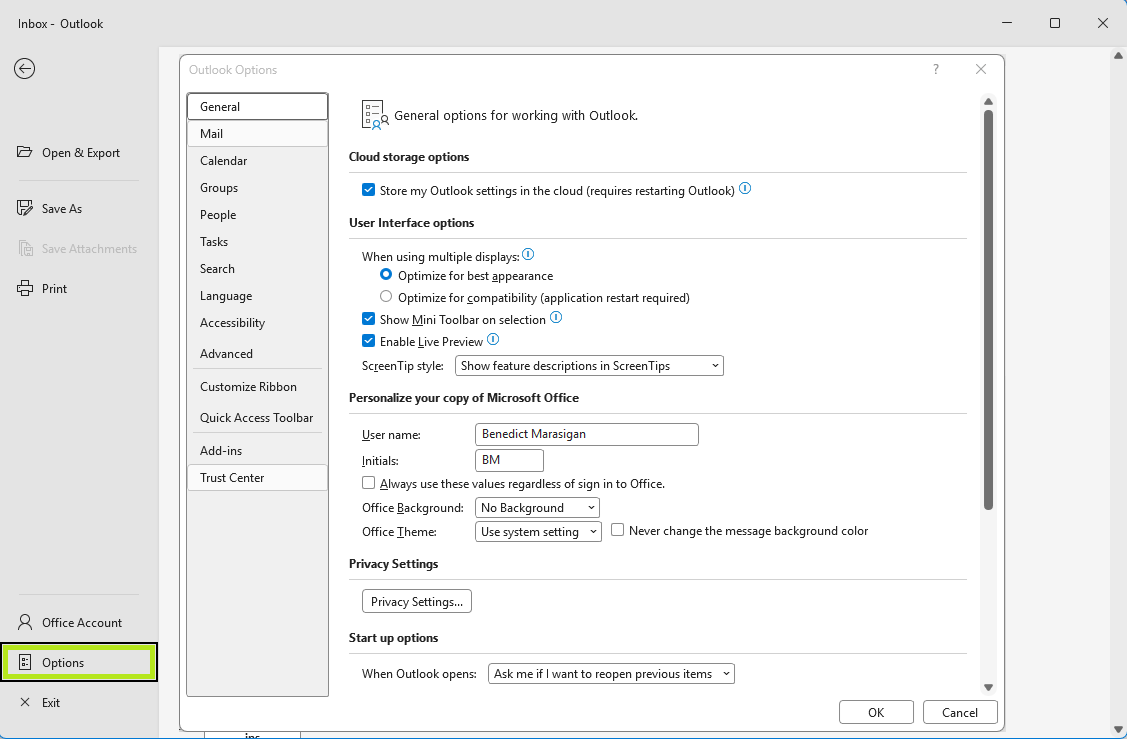Viewport: 1127px width, 739px height.
Task: Click the Privacy Settings button
Action: click(416, 602)
